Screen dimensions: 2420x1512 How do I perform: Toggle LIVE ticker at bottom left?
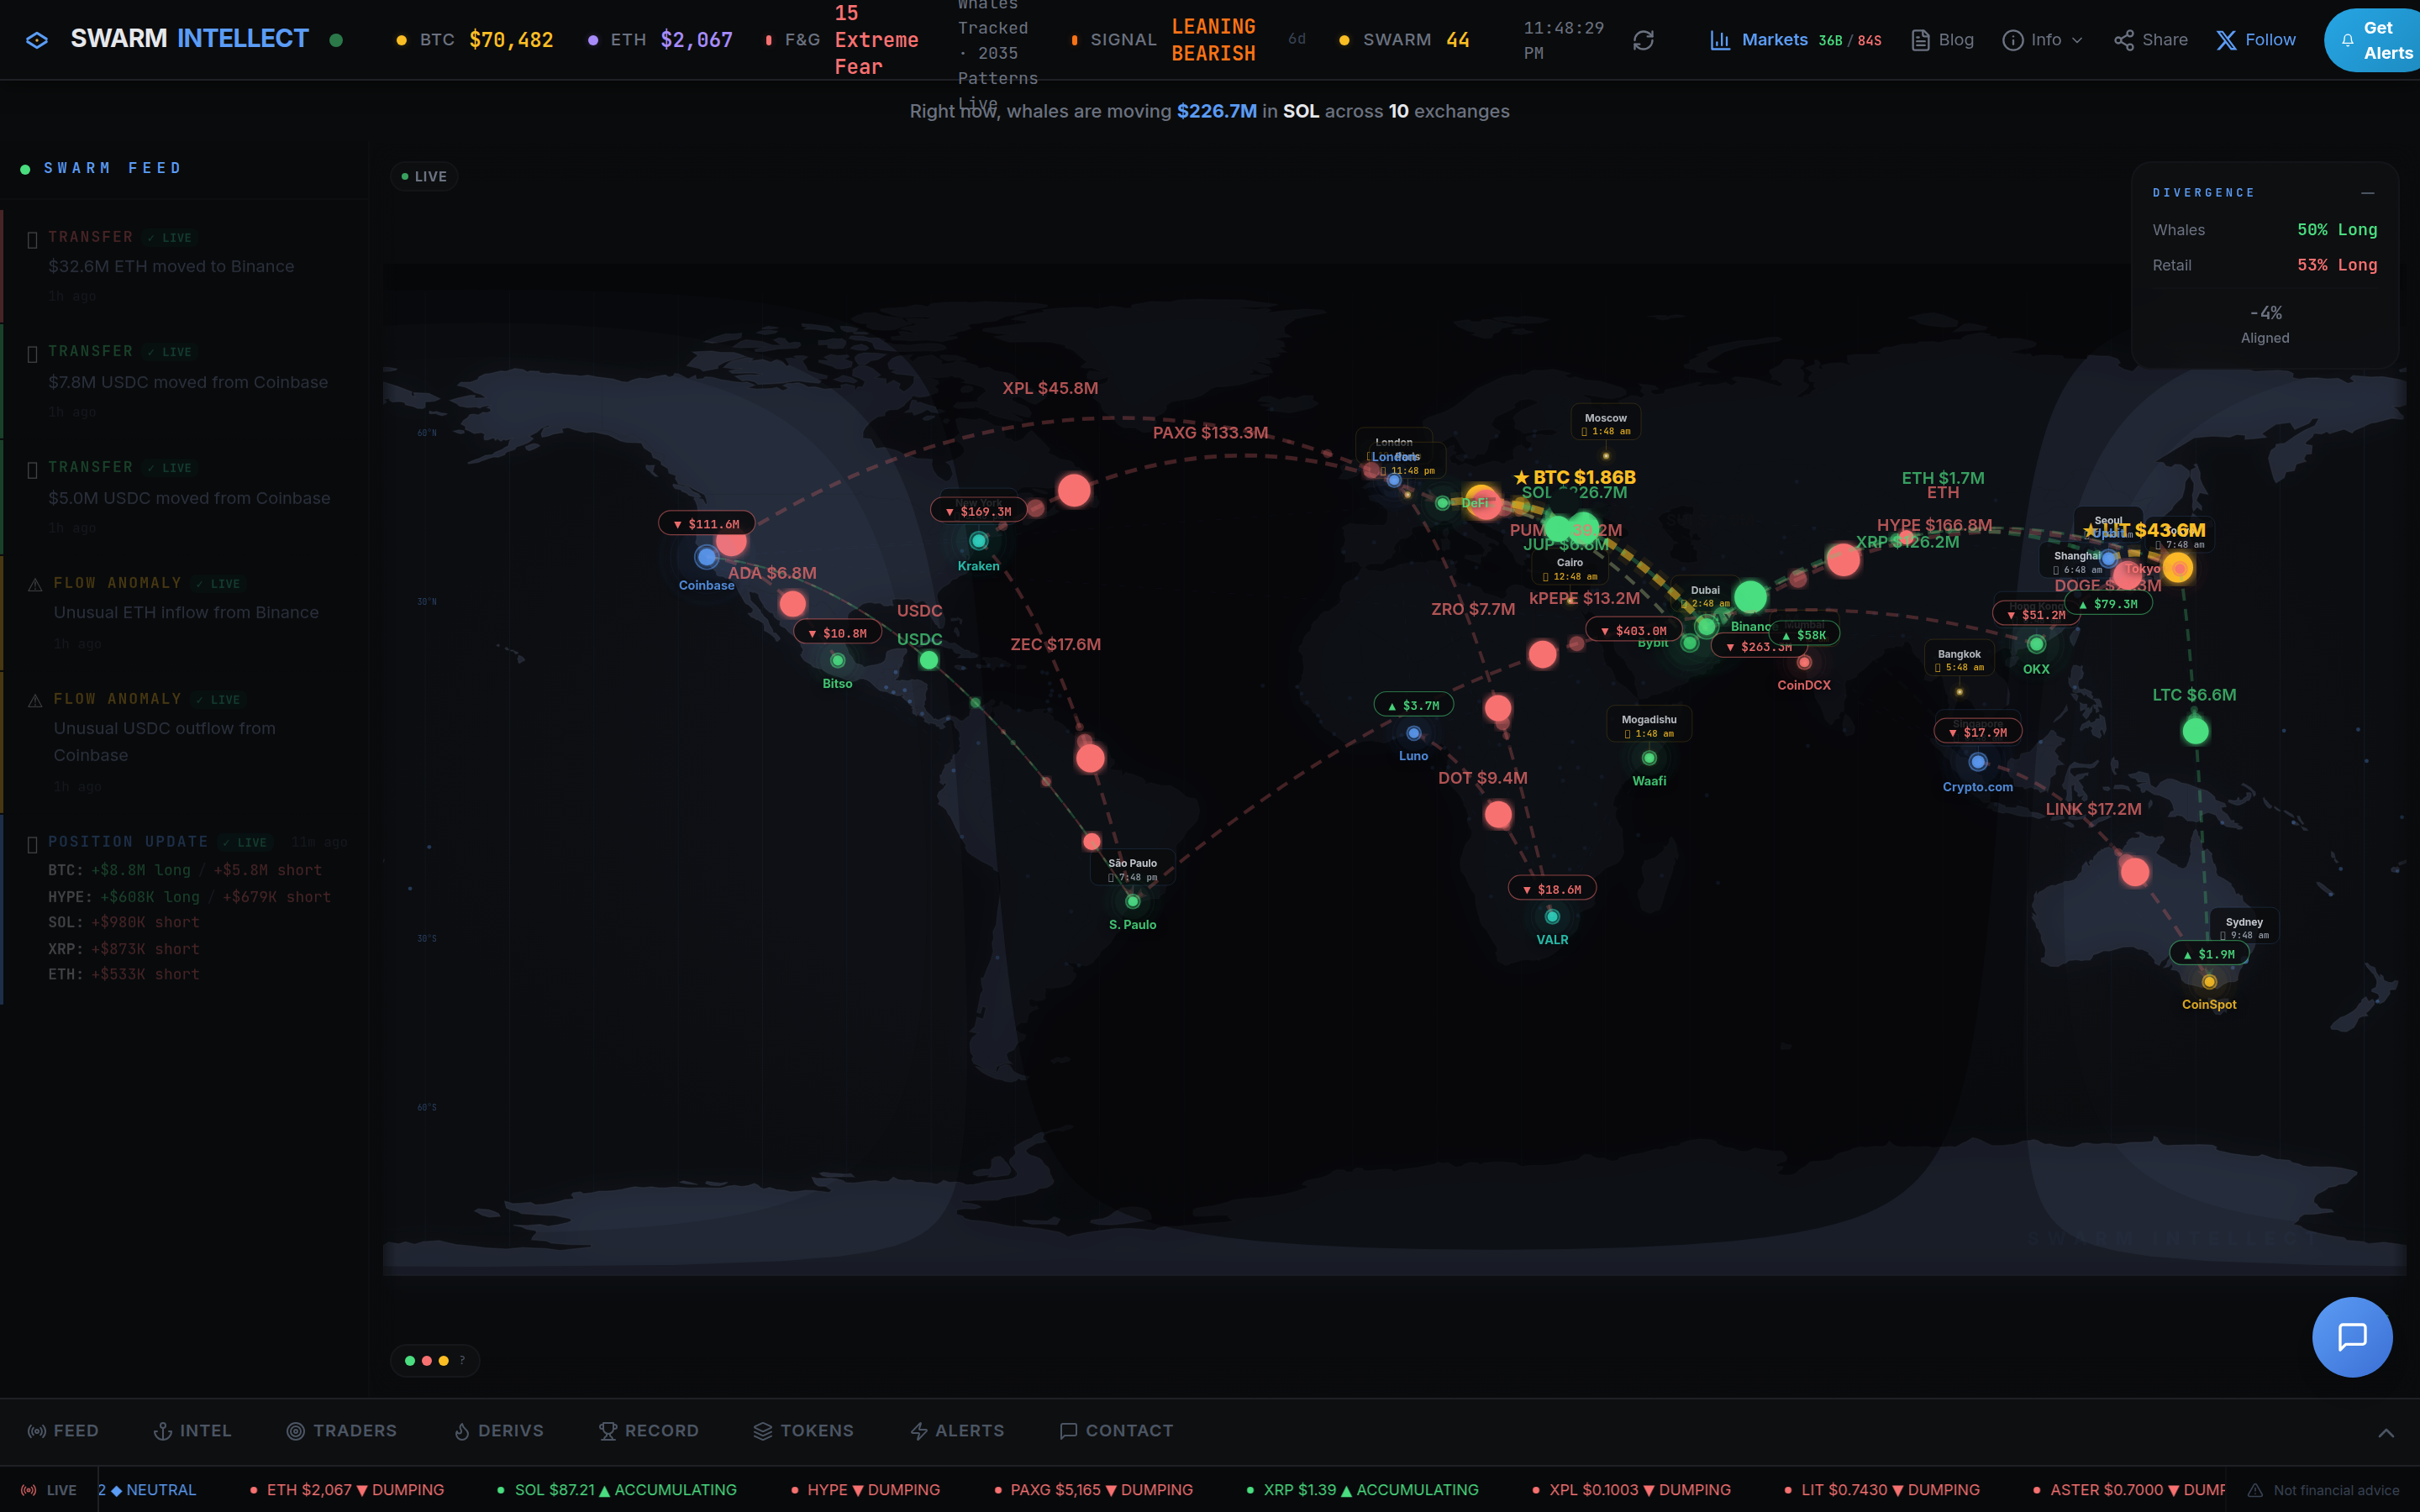coord(49,1490)
